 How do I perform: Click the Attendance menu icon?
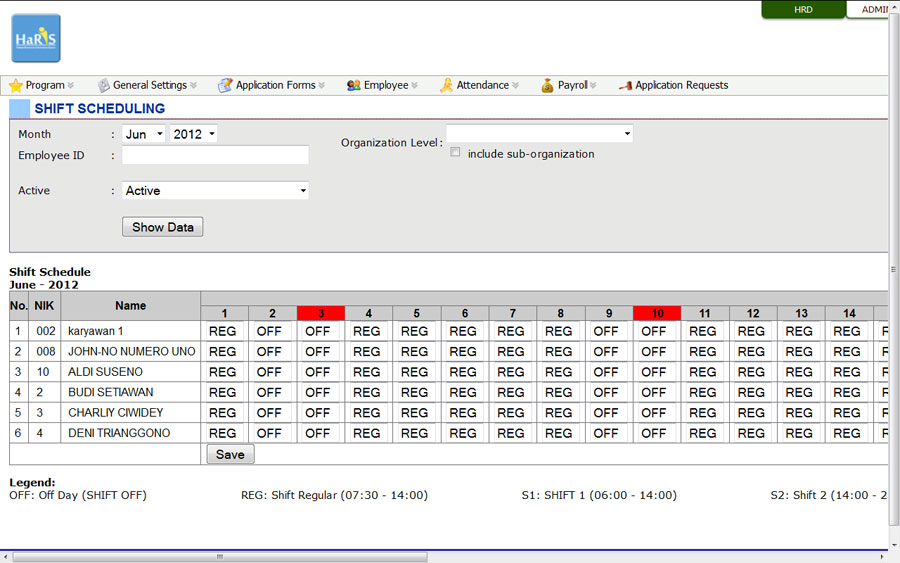(x=446, y=86)
